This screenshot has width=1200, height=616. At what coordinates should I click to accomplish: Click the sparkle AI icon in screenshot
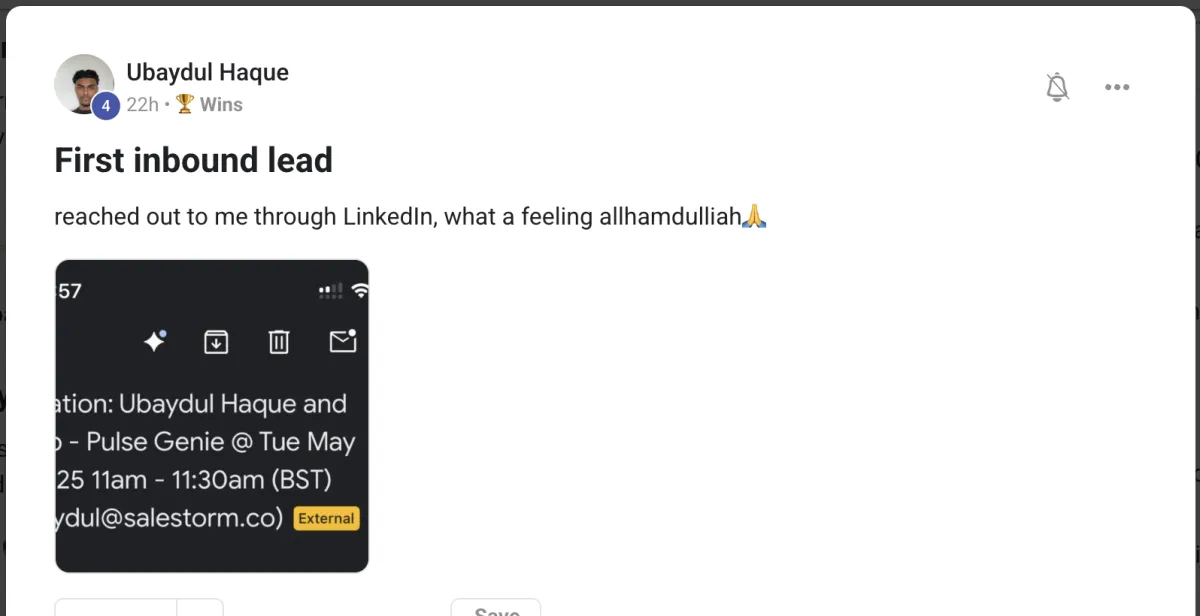(x=154, y=342)
